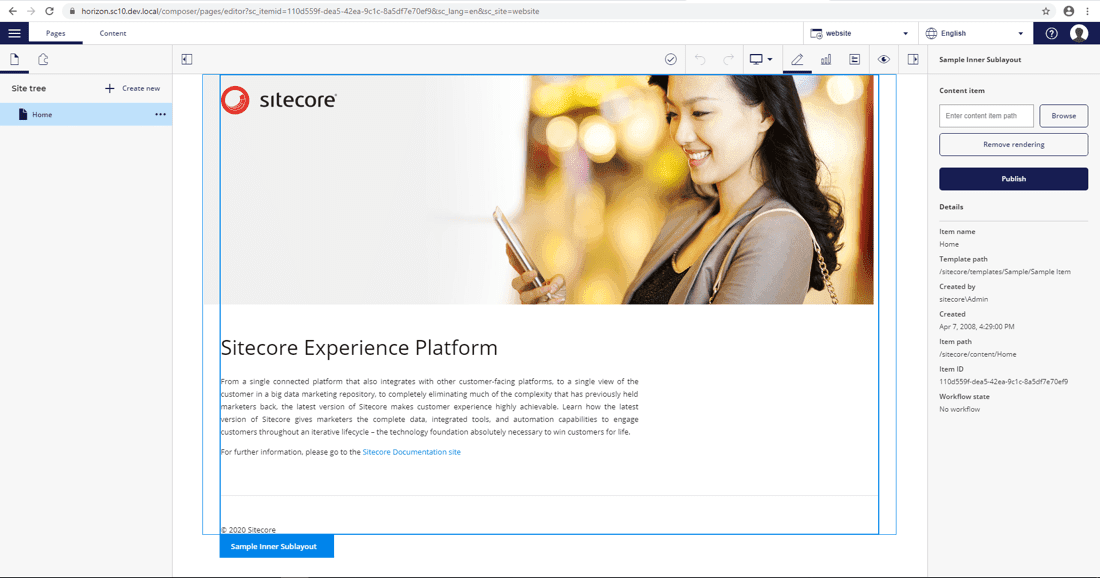Open the browser three-dot menu
The image size is (1100, 578).
click(1087, 11)
